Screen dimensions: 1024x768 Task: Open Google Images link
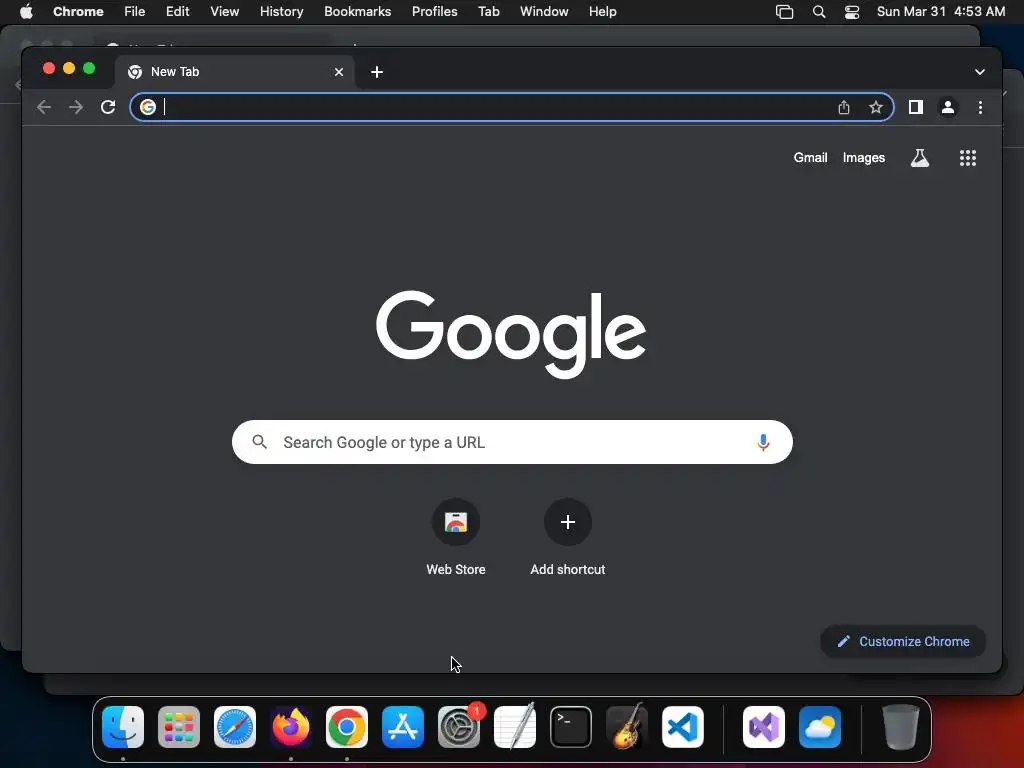coord(863,157)
